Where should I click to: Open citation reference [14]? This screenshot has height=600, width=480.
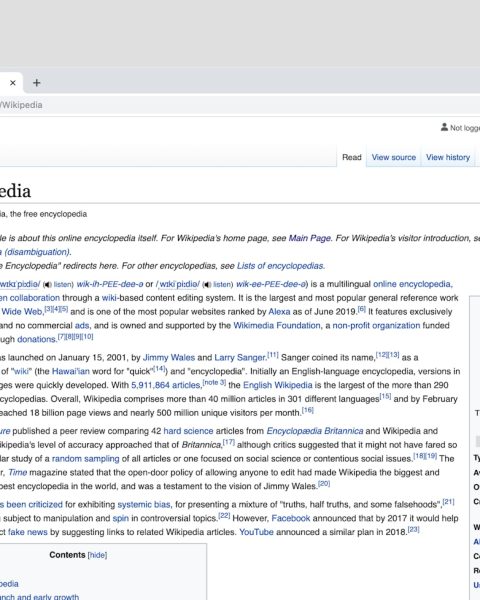click(x=159, y=368)
